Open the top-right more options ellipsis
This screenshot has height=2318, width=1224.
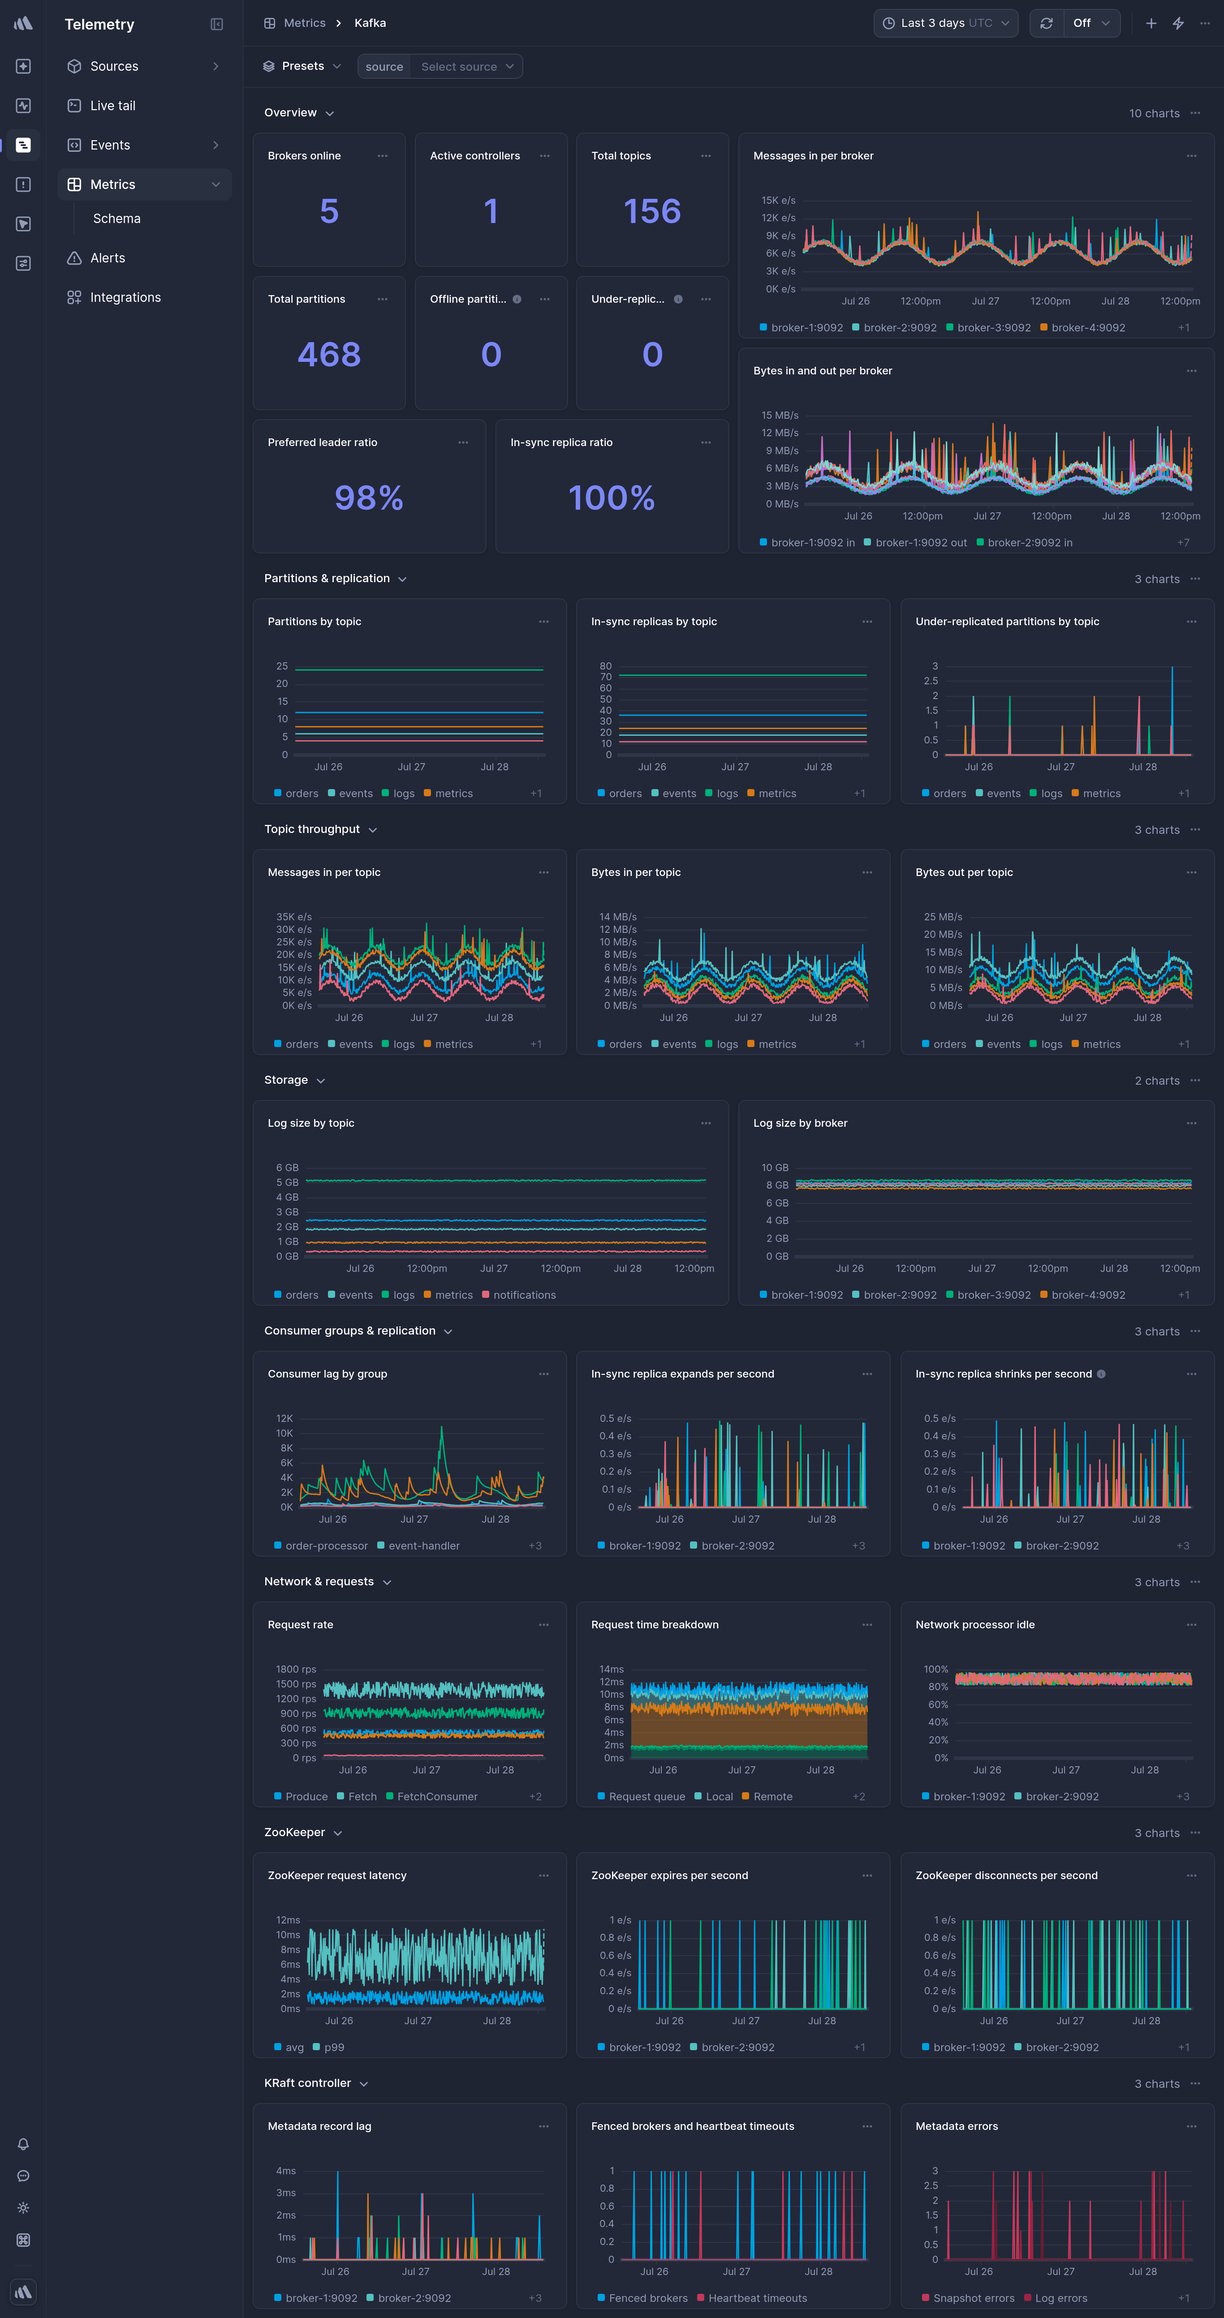[x=1204, y=23]
